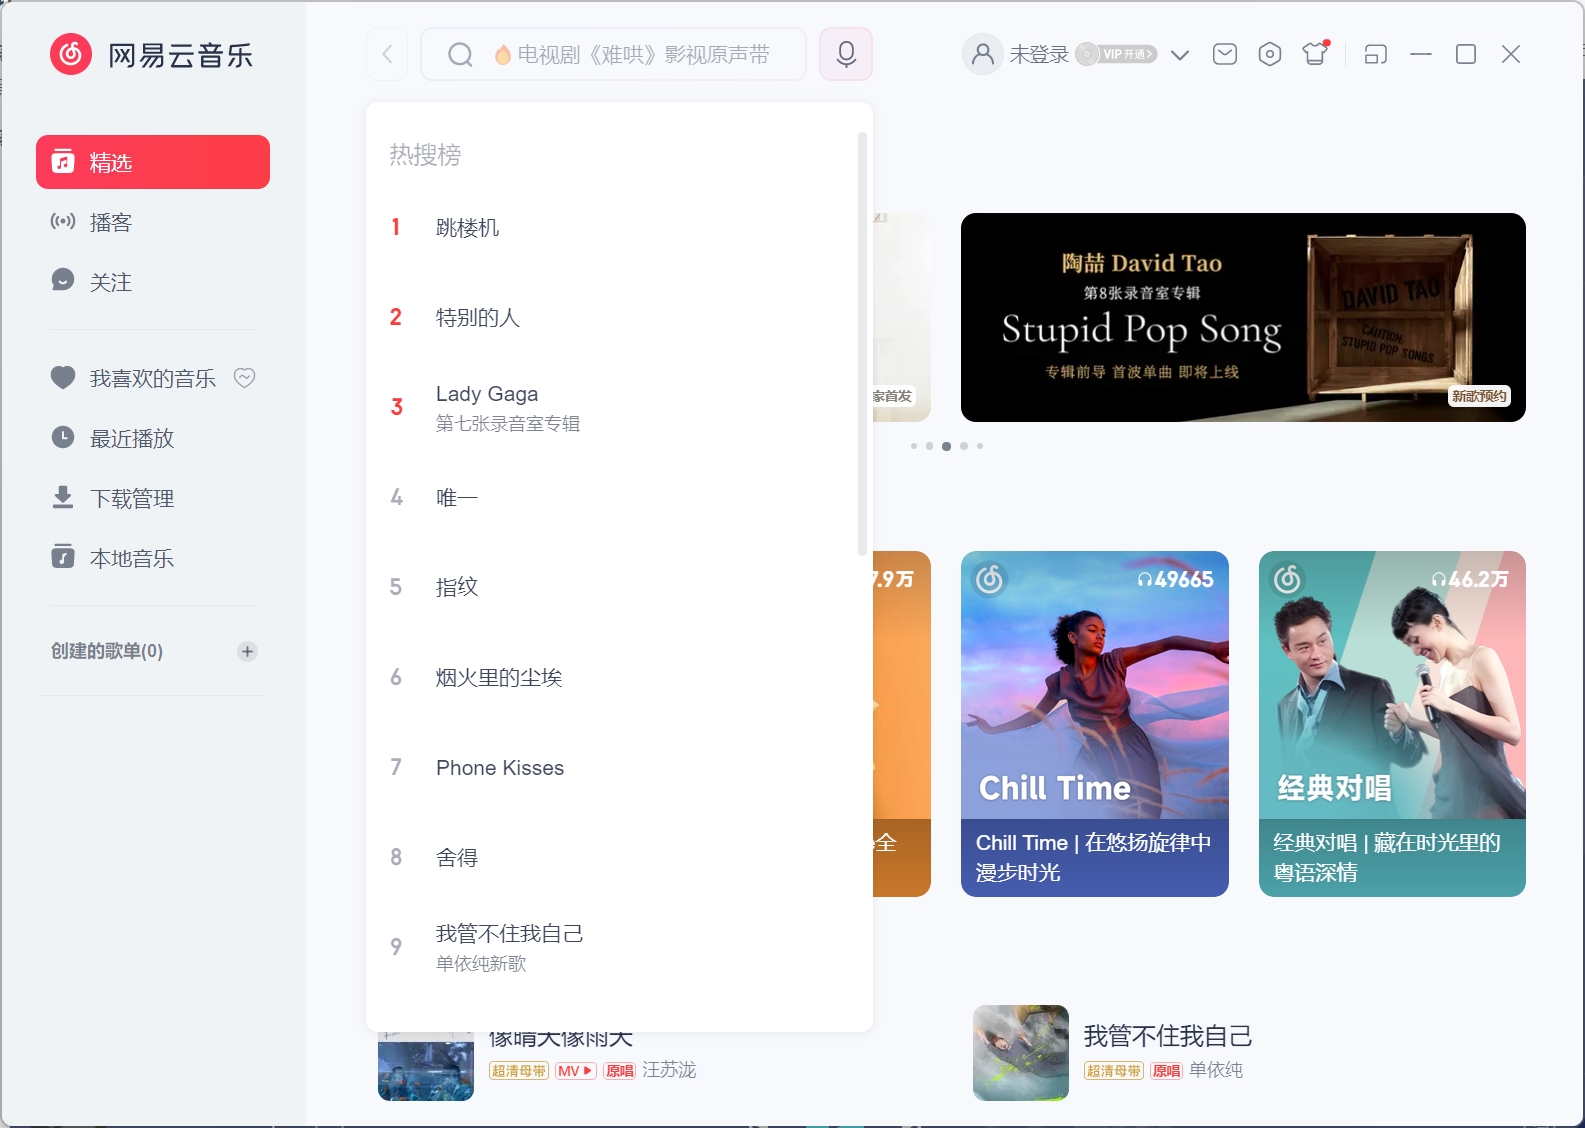1585x1128 pixels.
Task: Click the 新歌预约 tag on banner
Action: click(1479, 396)
